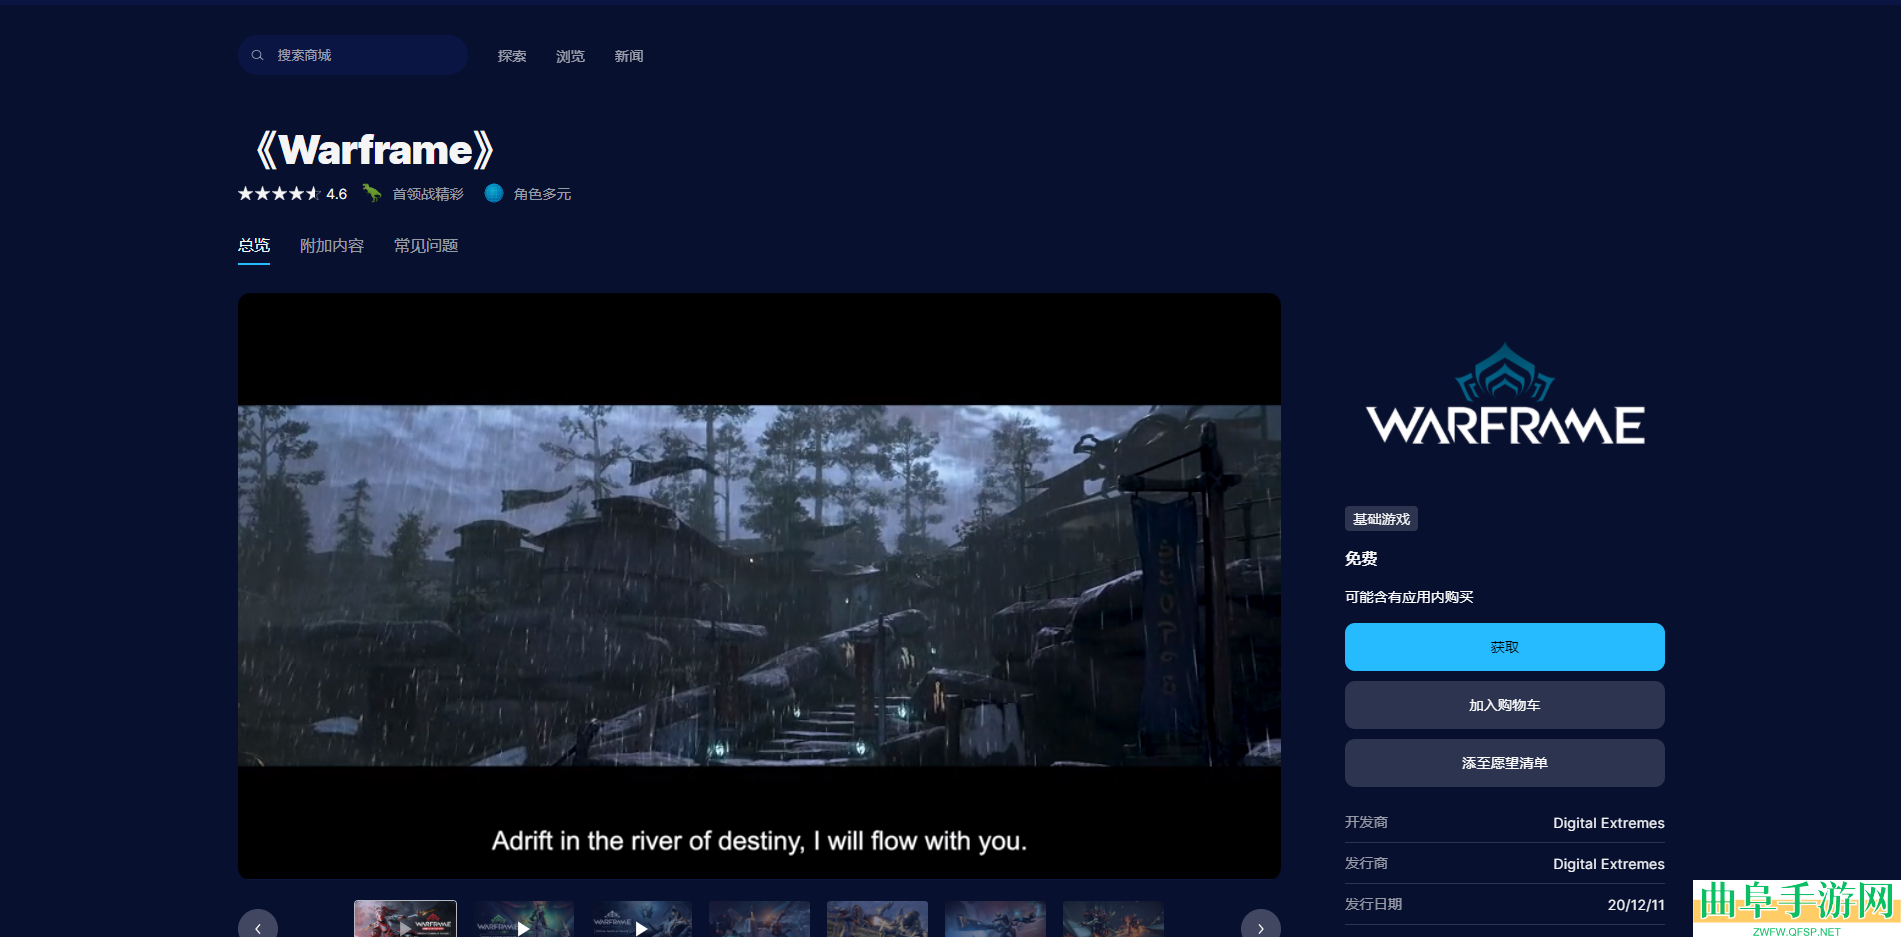Click the 可能含有应用内购买 notice

point(1409,597)
